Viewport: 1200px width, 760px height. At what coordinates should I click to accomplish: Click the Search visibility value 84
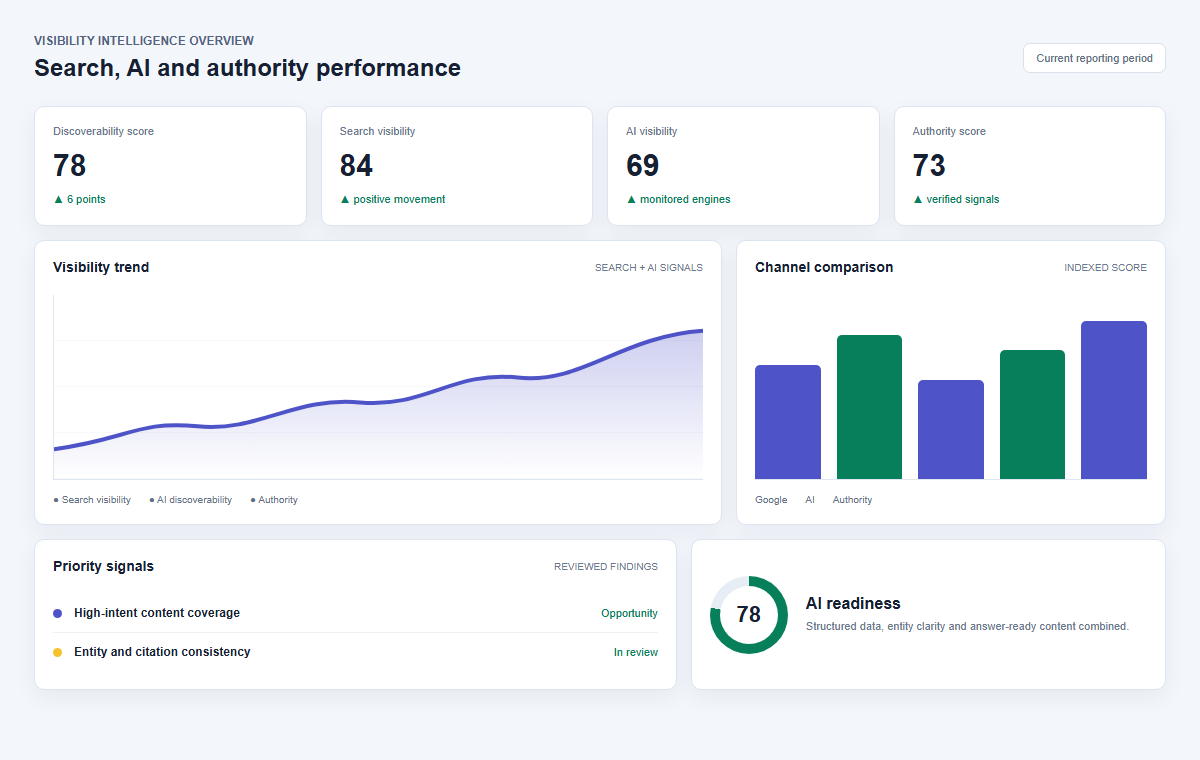coord(357,165)
